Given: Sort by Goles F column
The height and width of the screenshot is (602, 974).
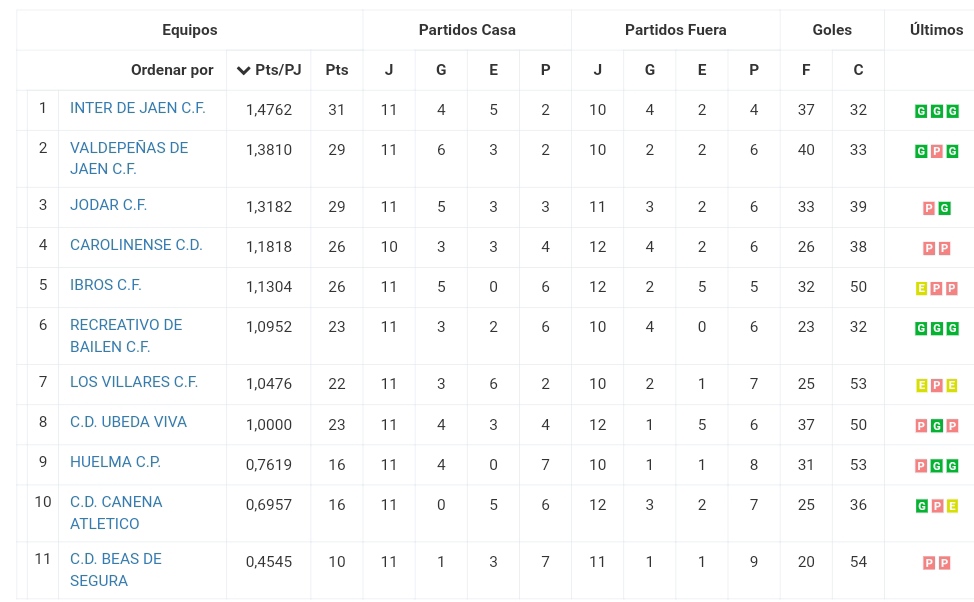Looking at the screenshot, I should (x=806, y=70).
